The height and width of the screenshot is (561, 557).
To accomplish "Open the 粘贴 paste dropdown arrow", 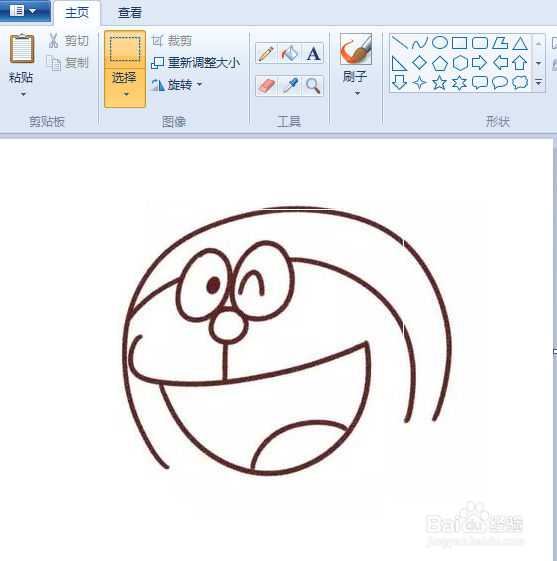I will point(23,95).
